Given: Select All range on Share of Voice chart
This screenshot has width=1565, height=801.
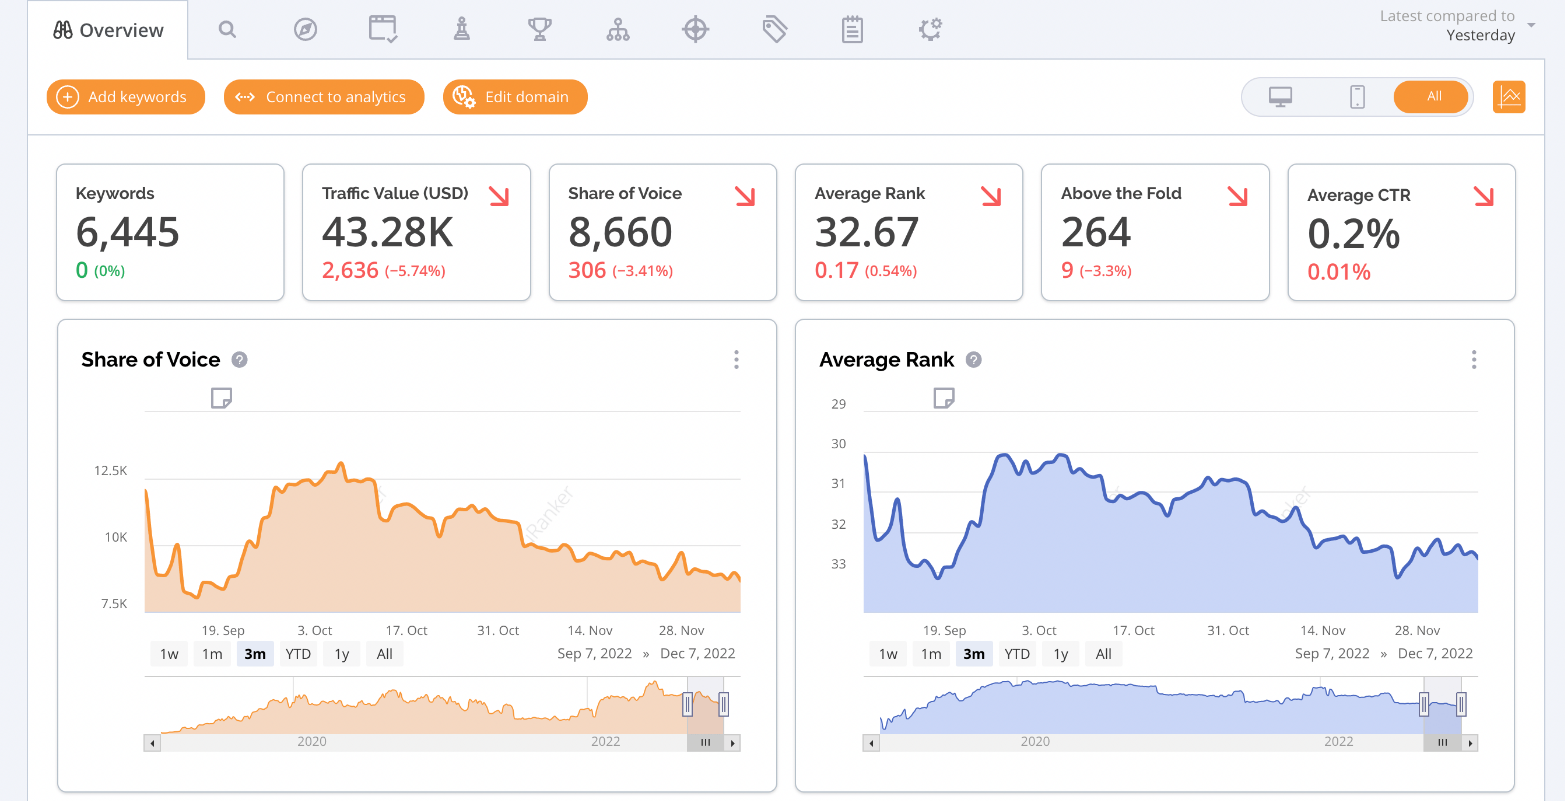Looking at the screenshot, I should [x=385, y=654].
